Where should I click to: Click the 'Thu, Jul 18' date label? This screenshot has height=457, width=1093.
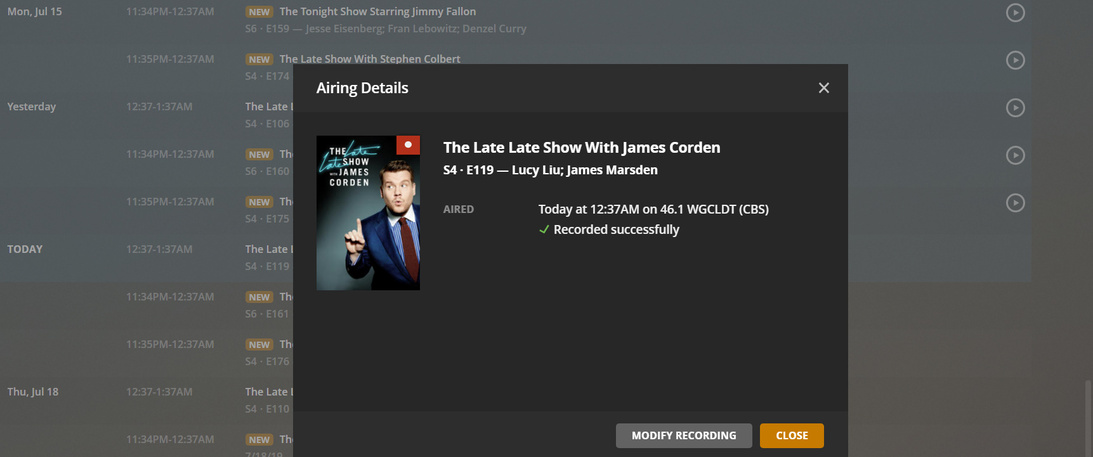point(33,392)
